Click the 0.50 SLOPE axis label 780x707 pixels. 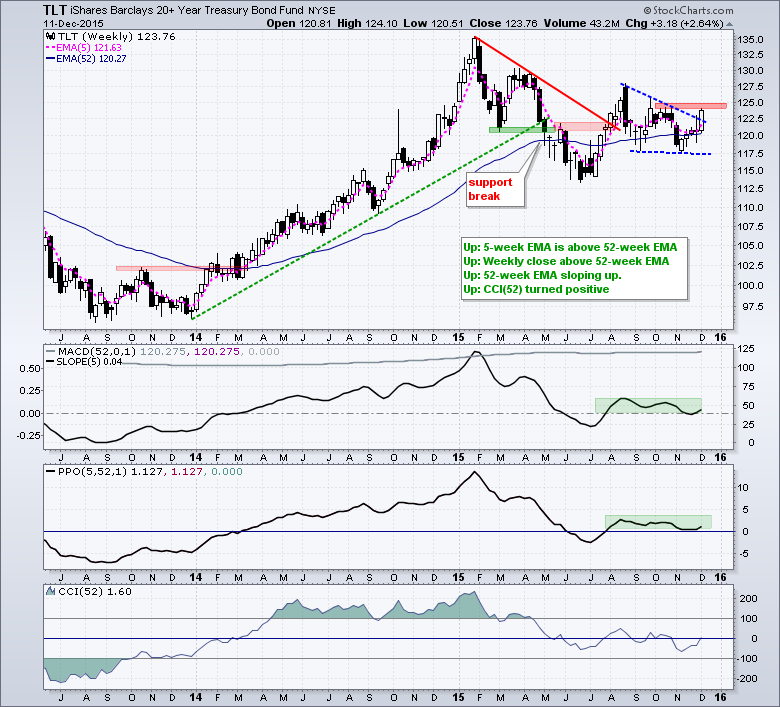coord(30,369)
